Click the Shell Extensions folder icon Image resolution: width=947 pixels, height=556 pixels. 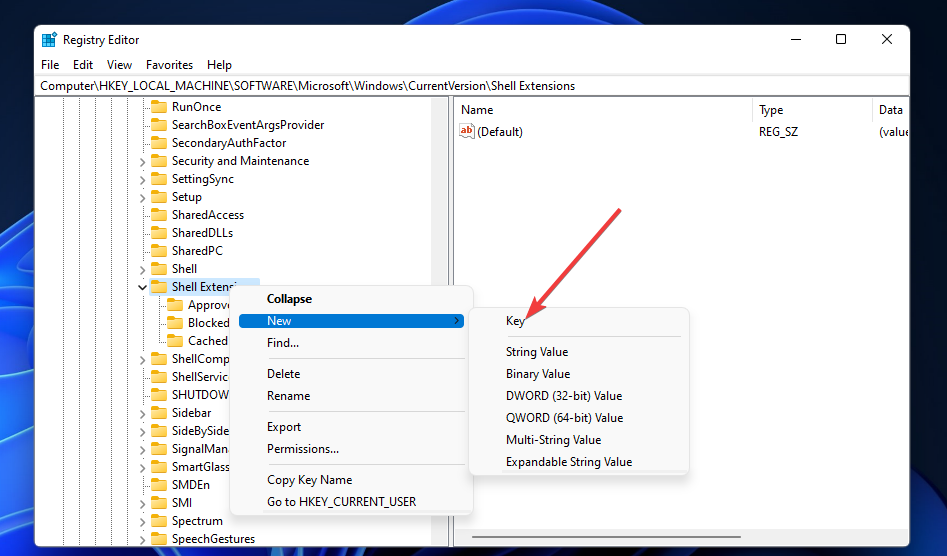click(x=159, y=287)
